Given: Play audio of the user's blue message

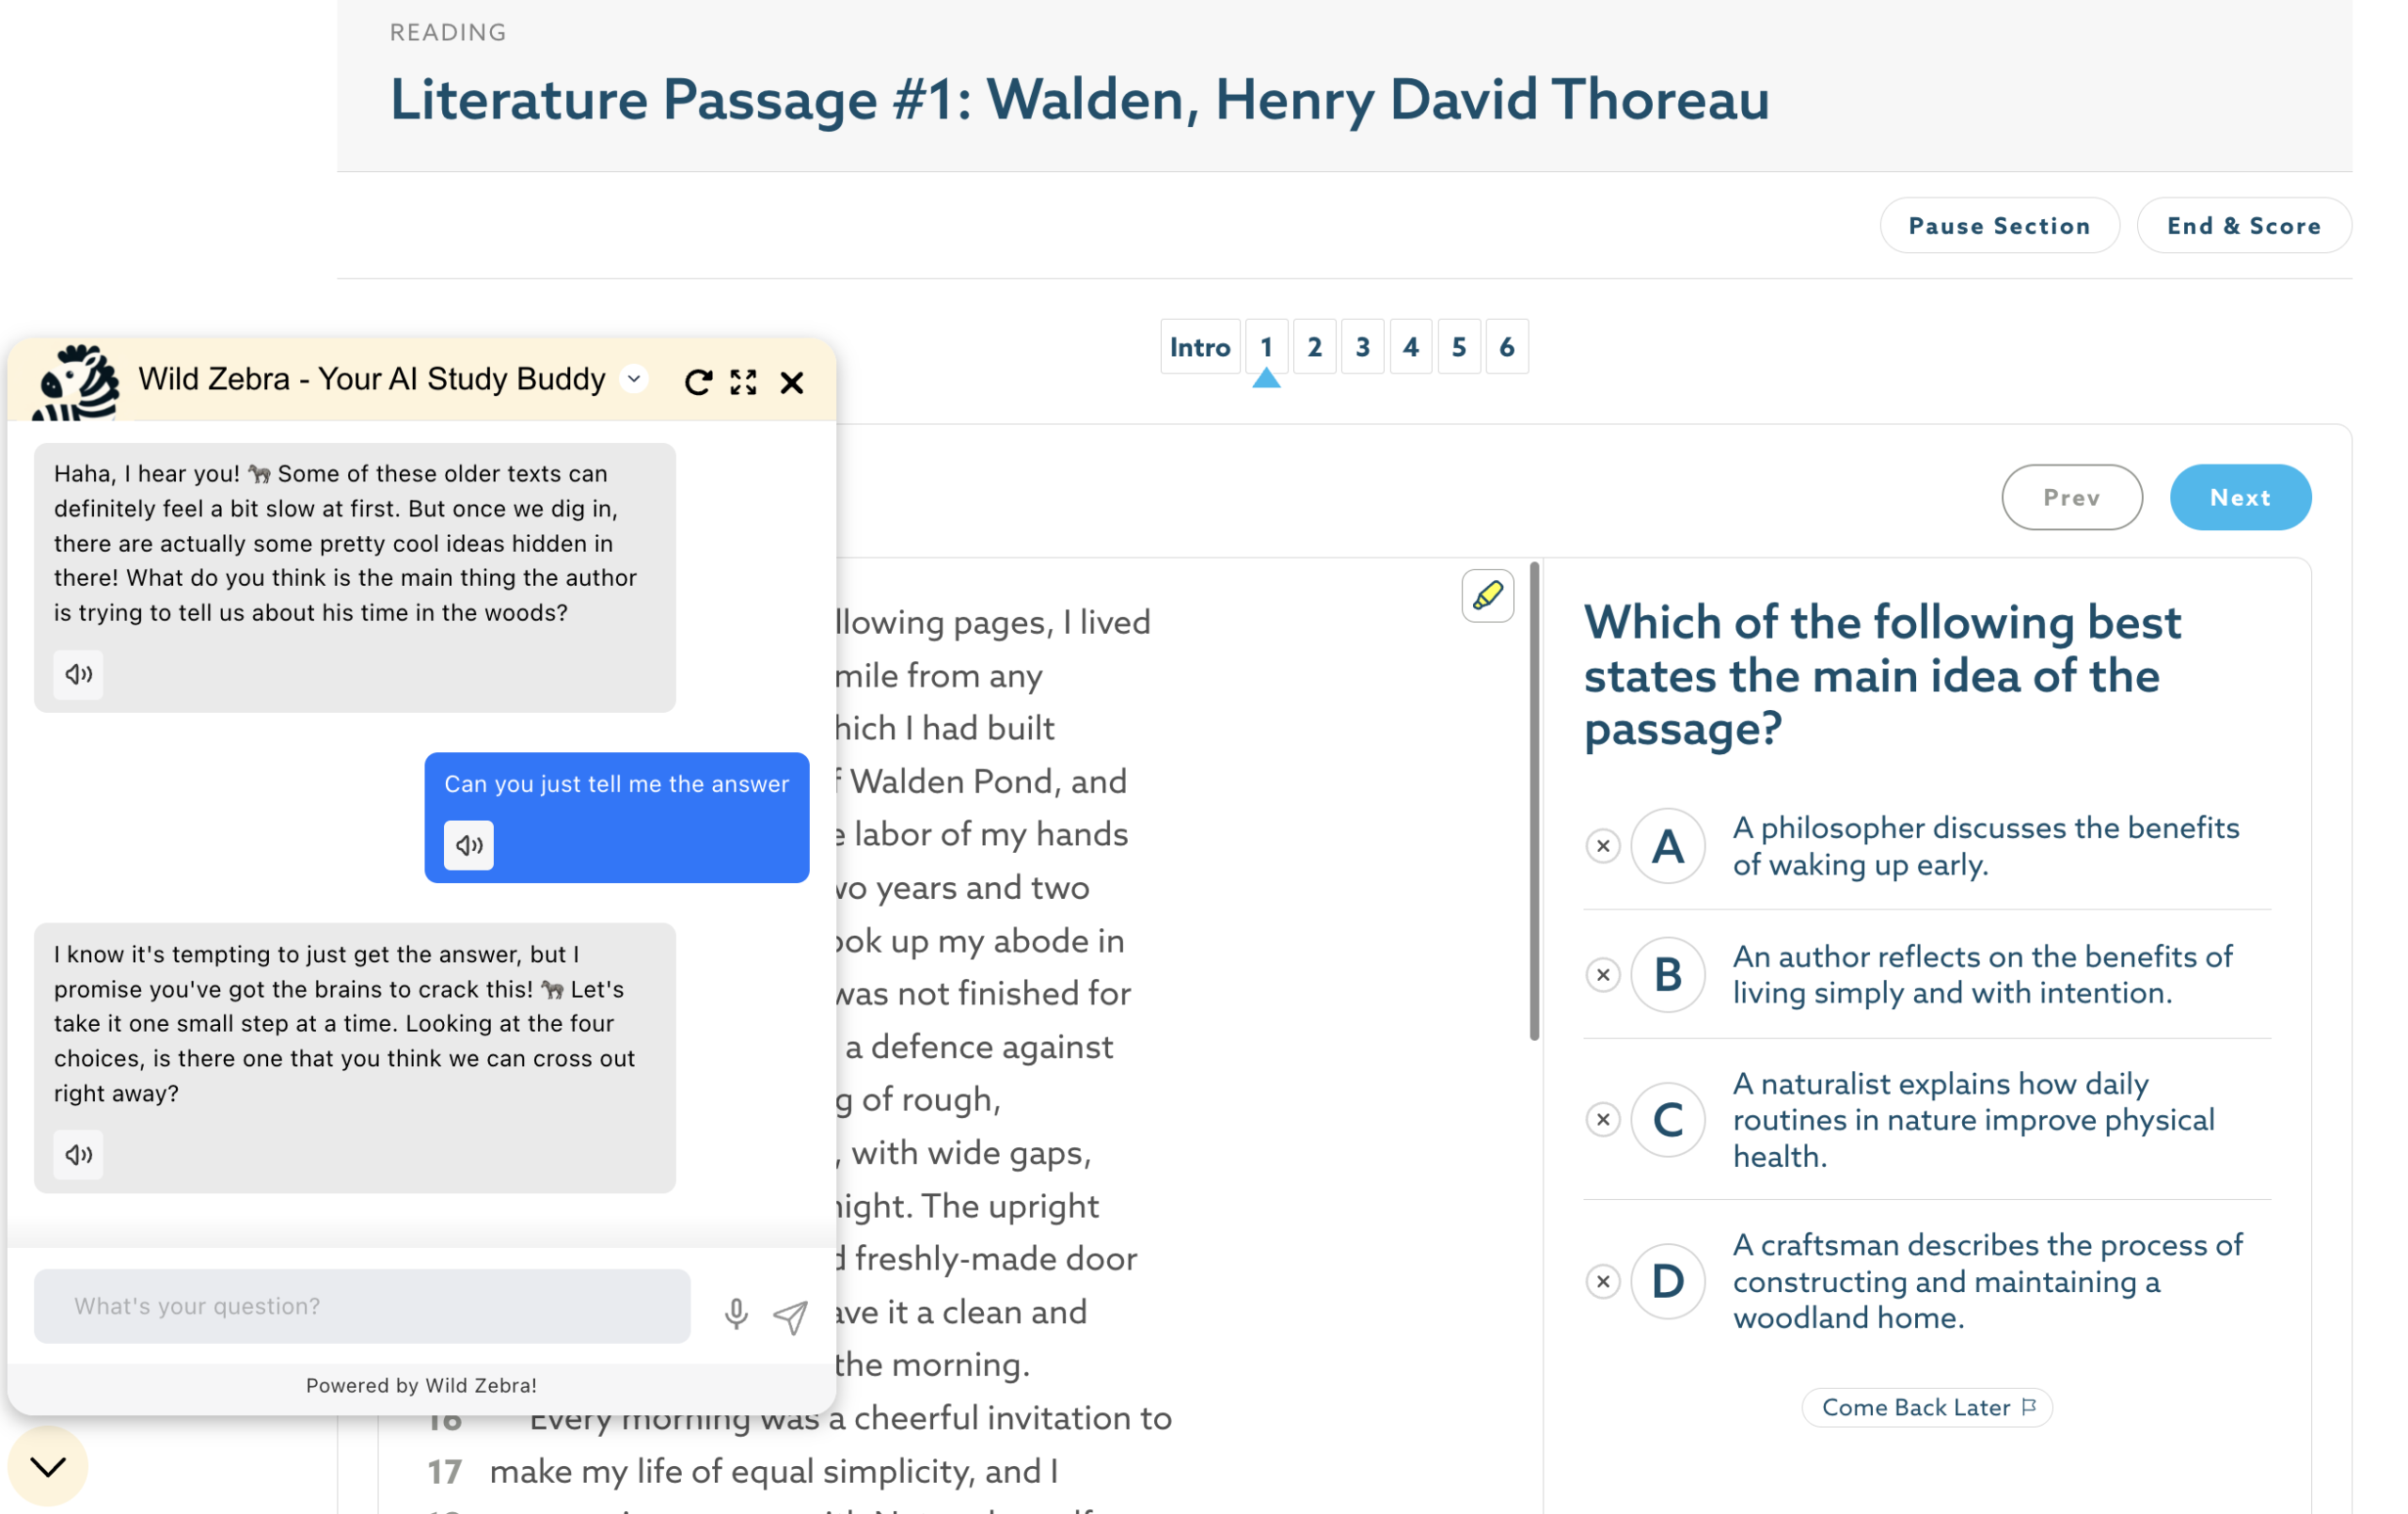Looking at the screenshot, I should pos(468,845).
